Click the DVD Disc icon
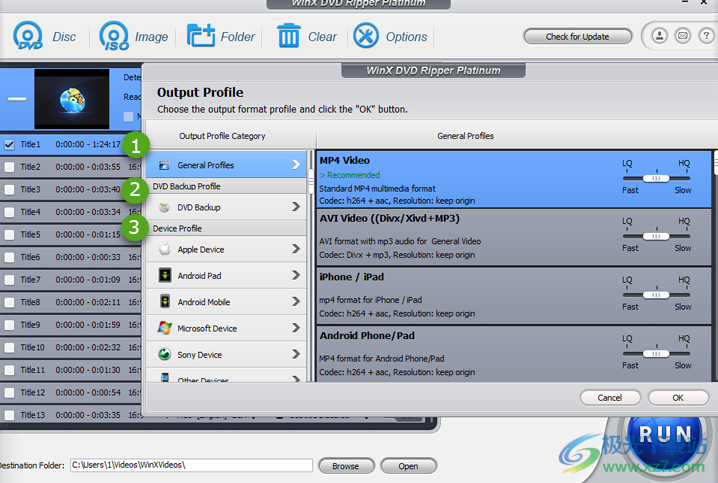Screen dimensions: 718x483 pyautogui.click(x=28, y=36)
